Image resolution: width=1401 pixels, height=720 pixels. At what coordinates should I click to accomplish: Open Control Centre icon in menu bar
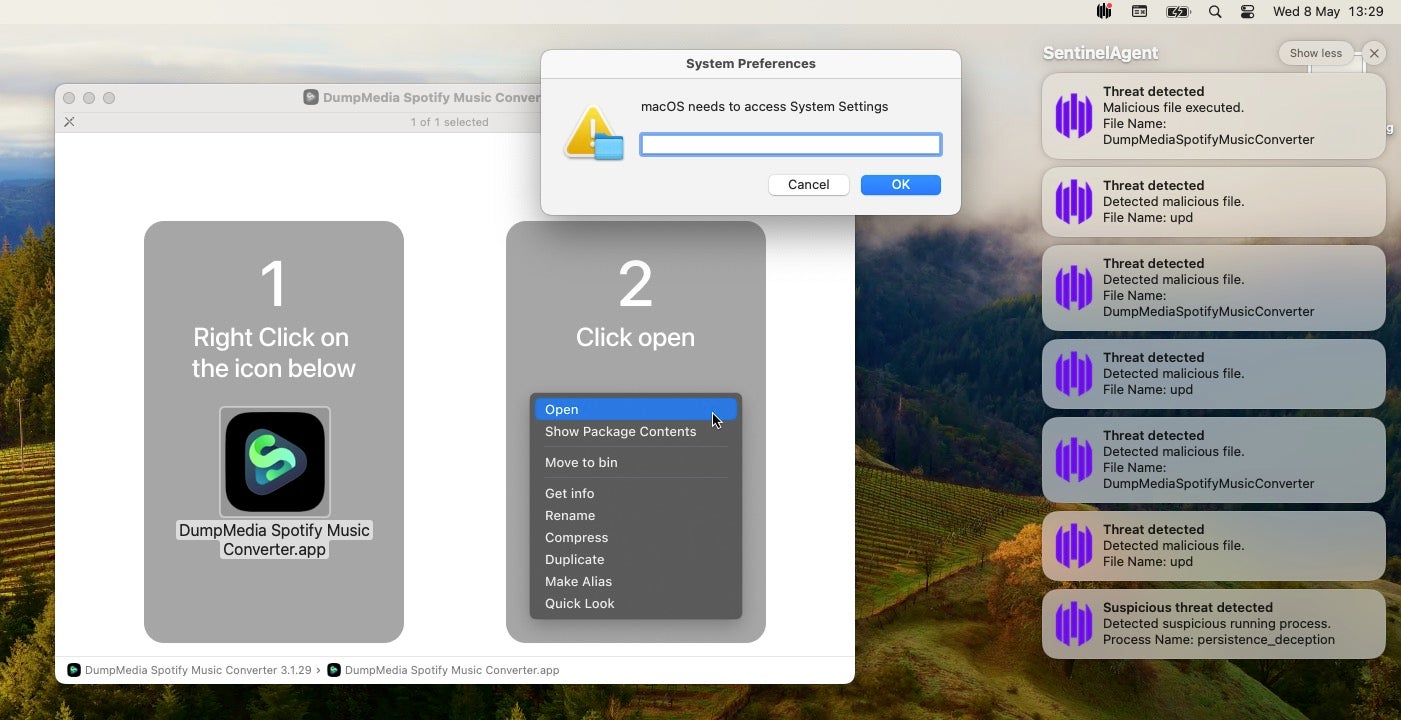click(1247, 12)
